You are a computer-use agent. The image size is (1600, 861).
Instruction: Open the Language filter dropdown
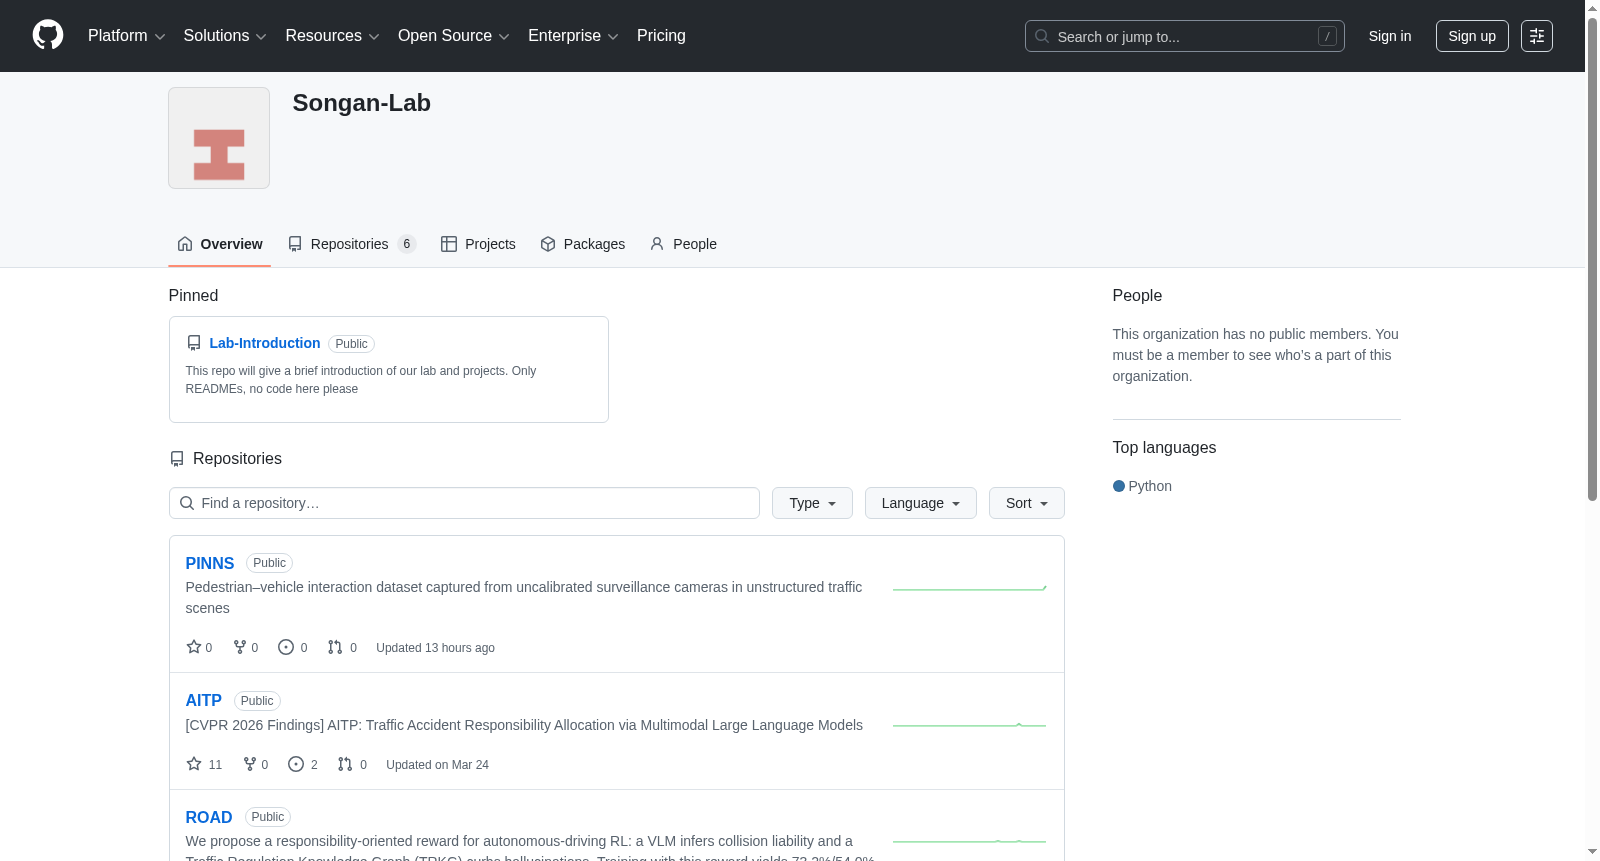tap(921, 503)
